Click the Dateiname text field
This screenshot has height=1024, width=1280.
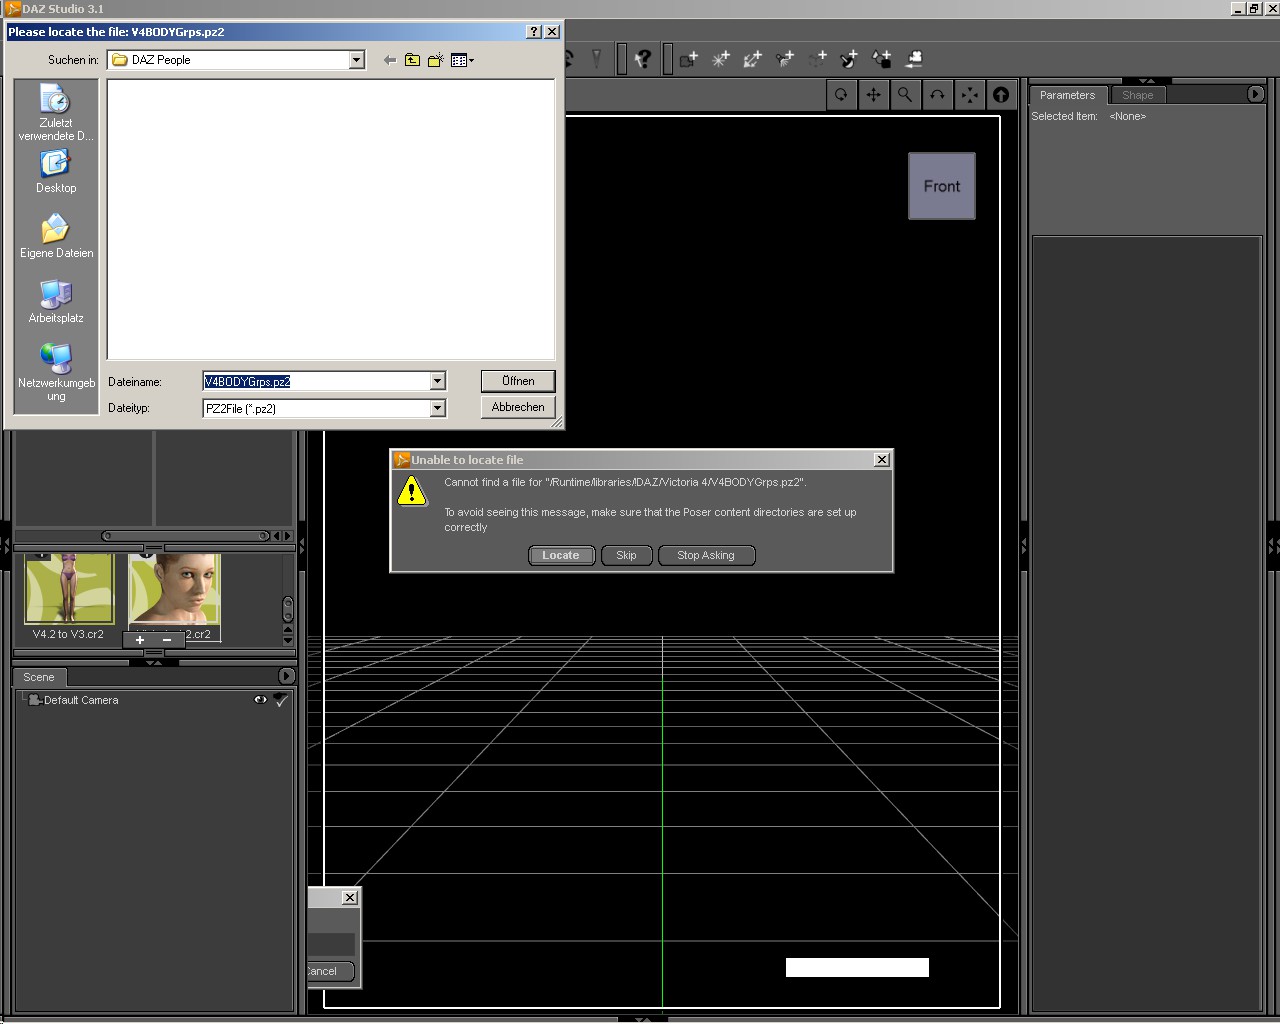click(x=316, y=381)
